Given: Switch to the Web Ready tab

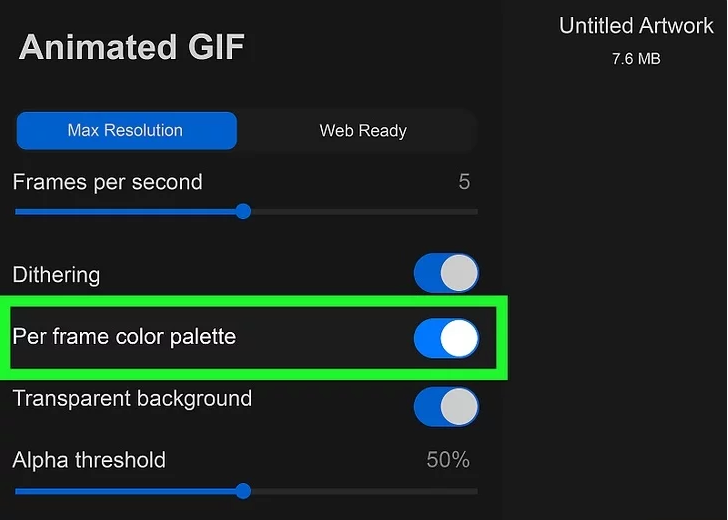Looking at the screenshot, I should (362, 130).
